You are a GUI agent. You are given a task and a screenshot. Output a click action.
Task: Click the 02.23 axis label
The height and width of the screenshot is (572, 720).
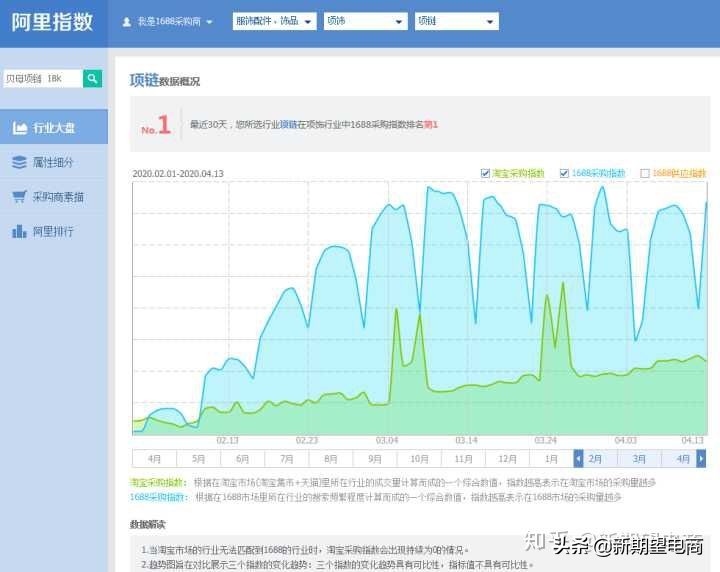tap(307, 440)
